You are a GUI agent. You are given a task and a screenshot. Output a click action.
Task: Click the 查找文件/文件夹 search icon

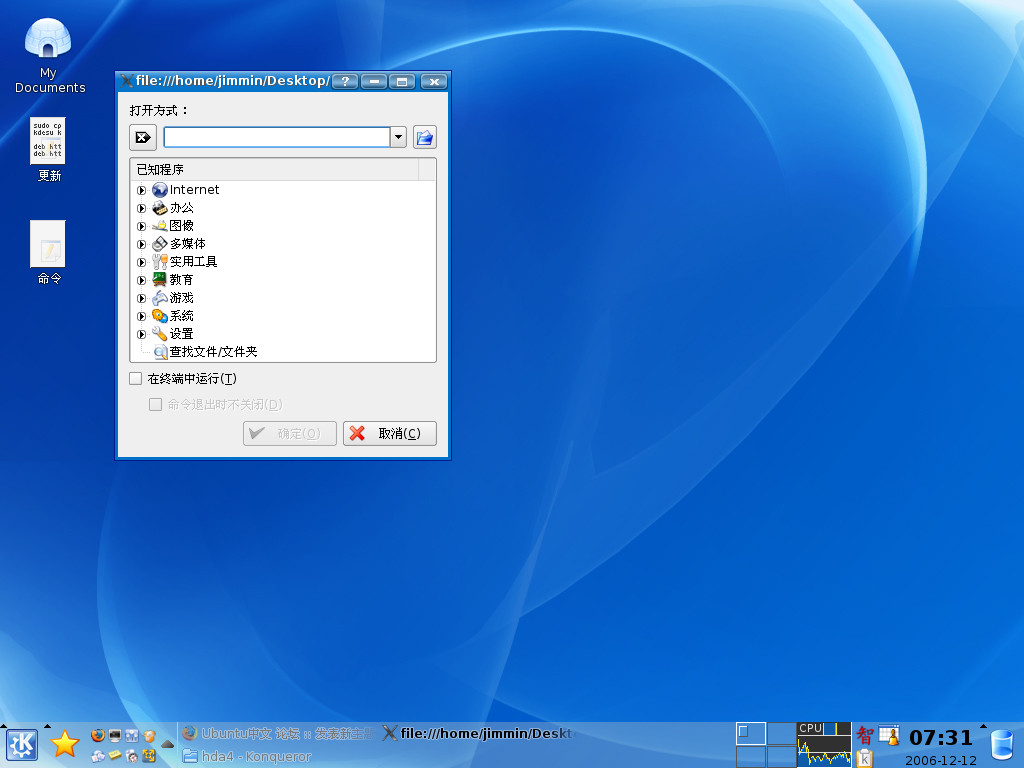[x=161, y=352]
